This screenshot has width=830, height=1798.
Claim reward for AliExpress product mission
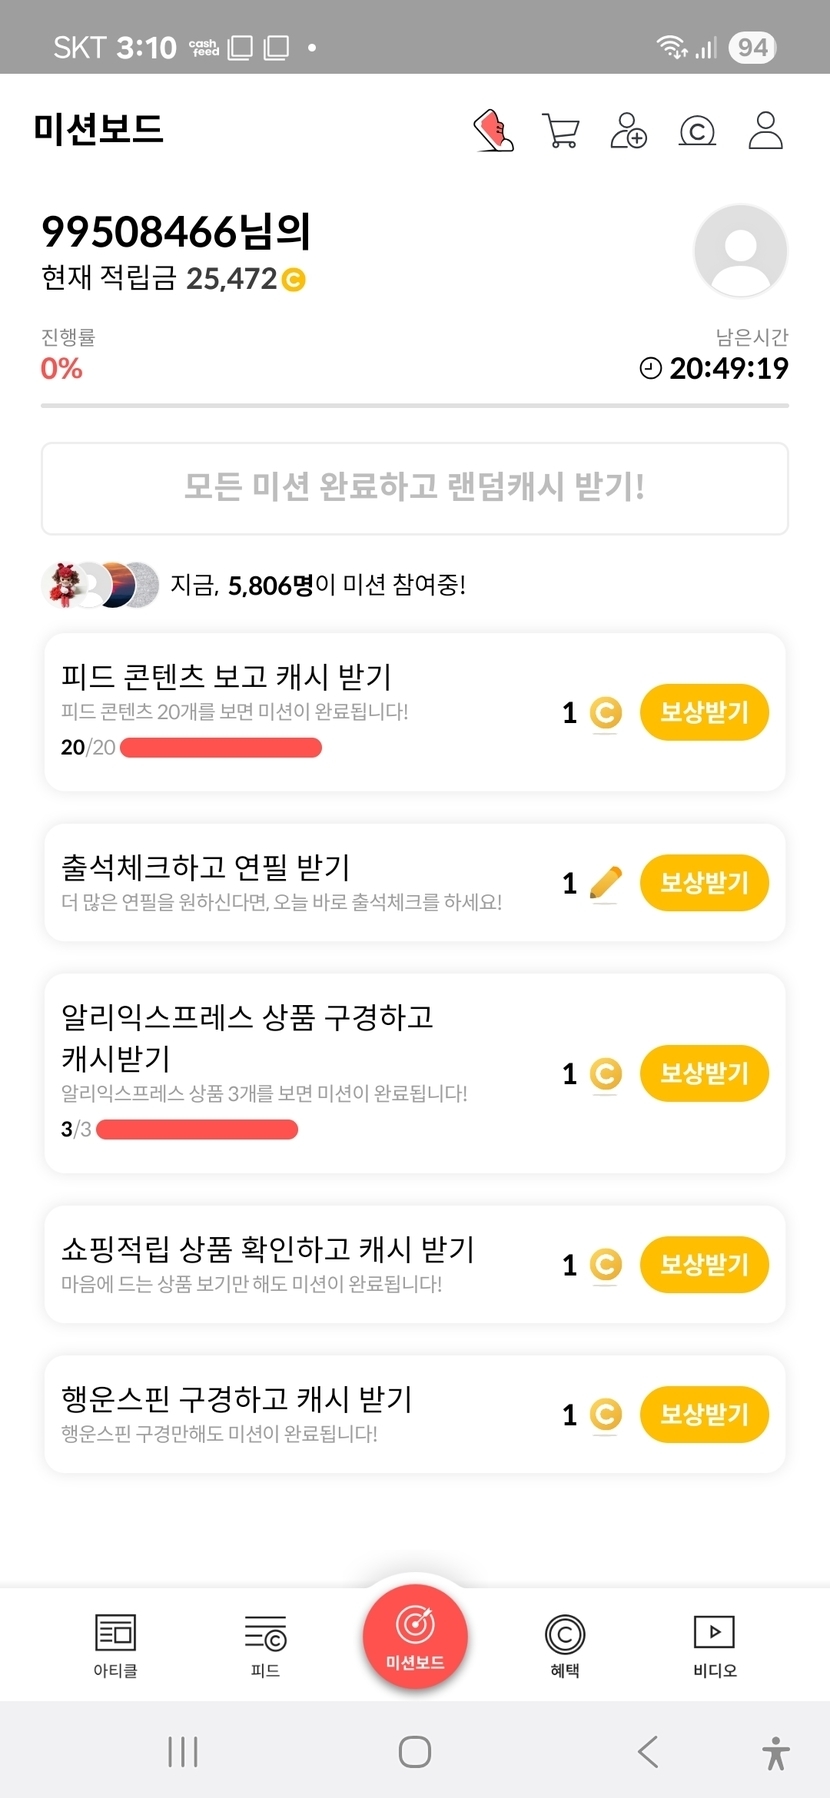(704, 1073)
